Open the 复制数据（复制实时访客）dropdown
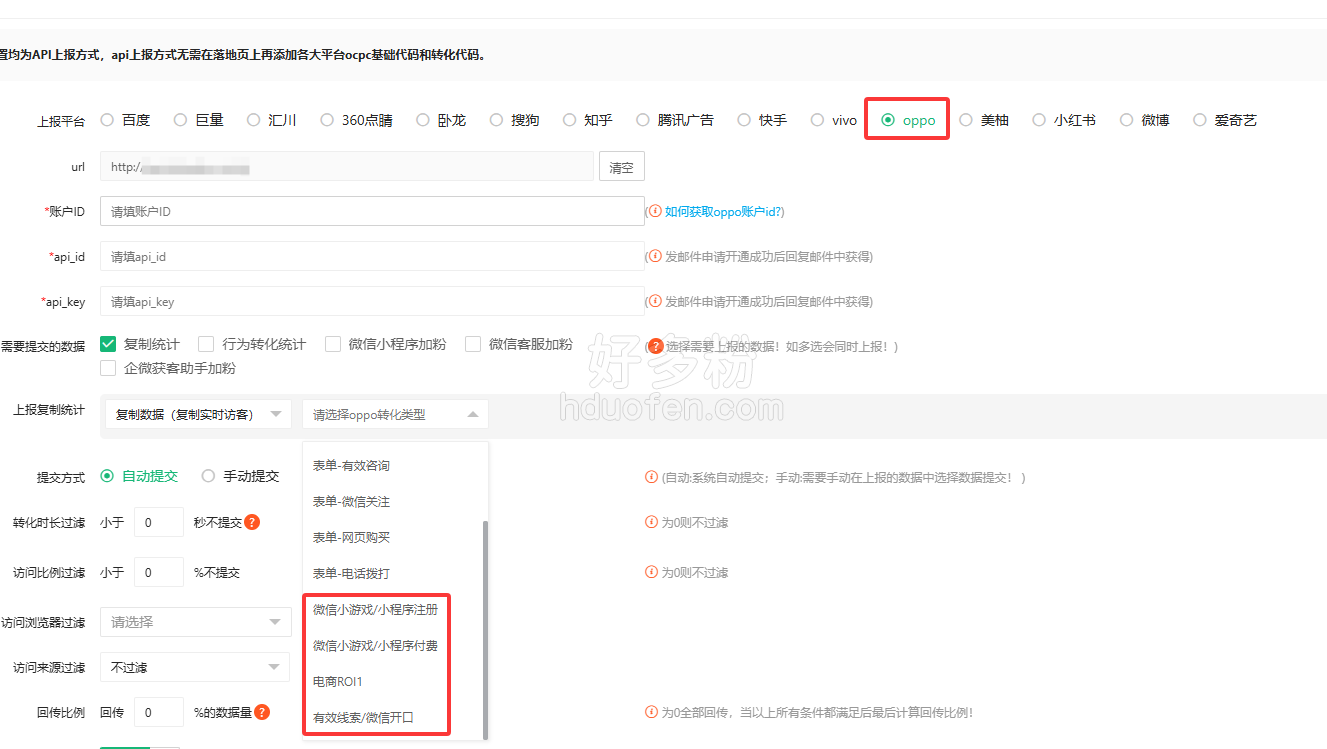This screenshot has height=749, width=1327. click(x=197, y=414)
